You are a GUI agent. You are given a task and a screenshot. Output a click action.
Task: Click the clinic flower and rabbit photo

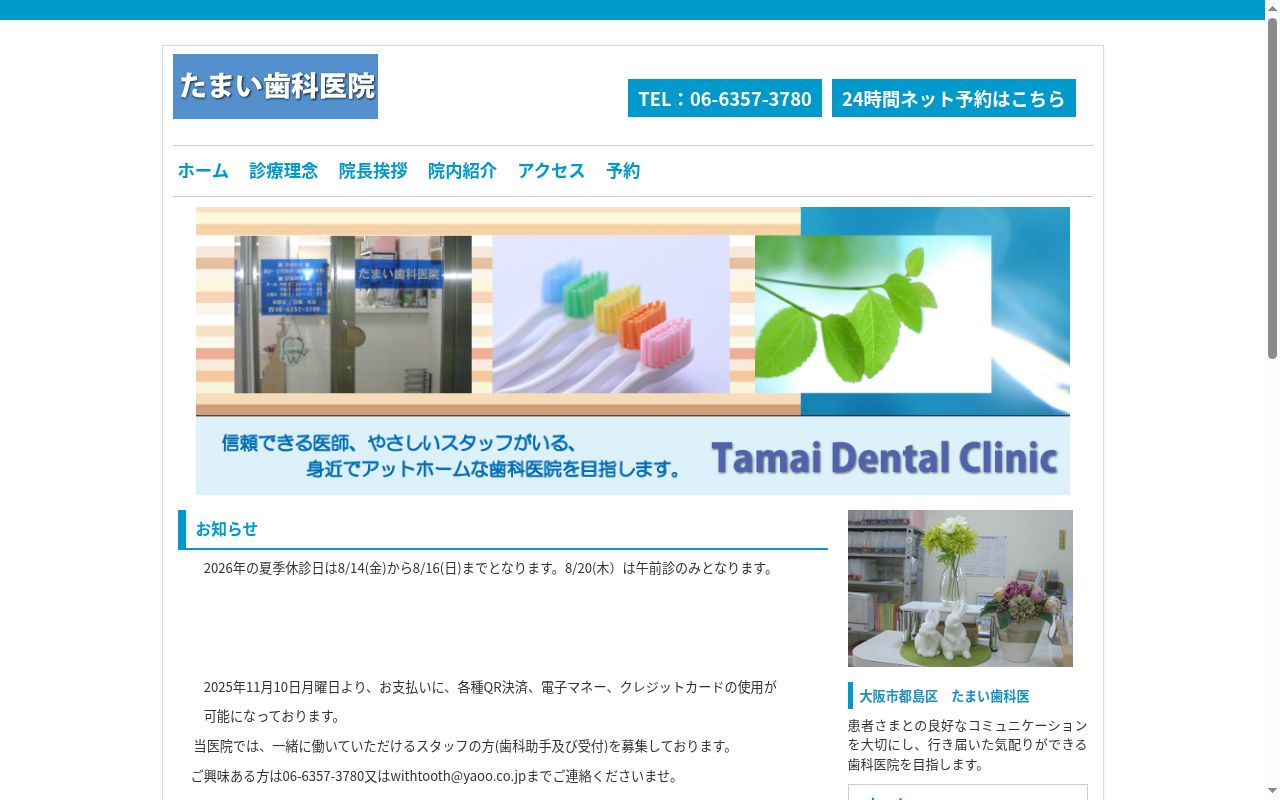pyautogui.click(x=960, y=588)
